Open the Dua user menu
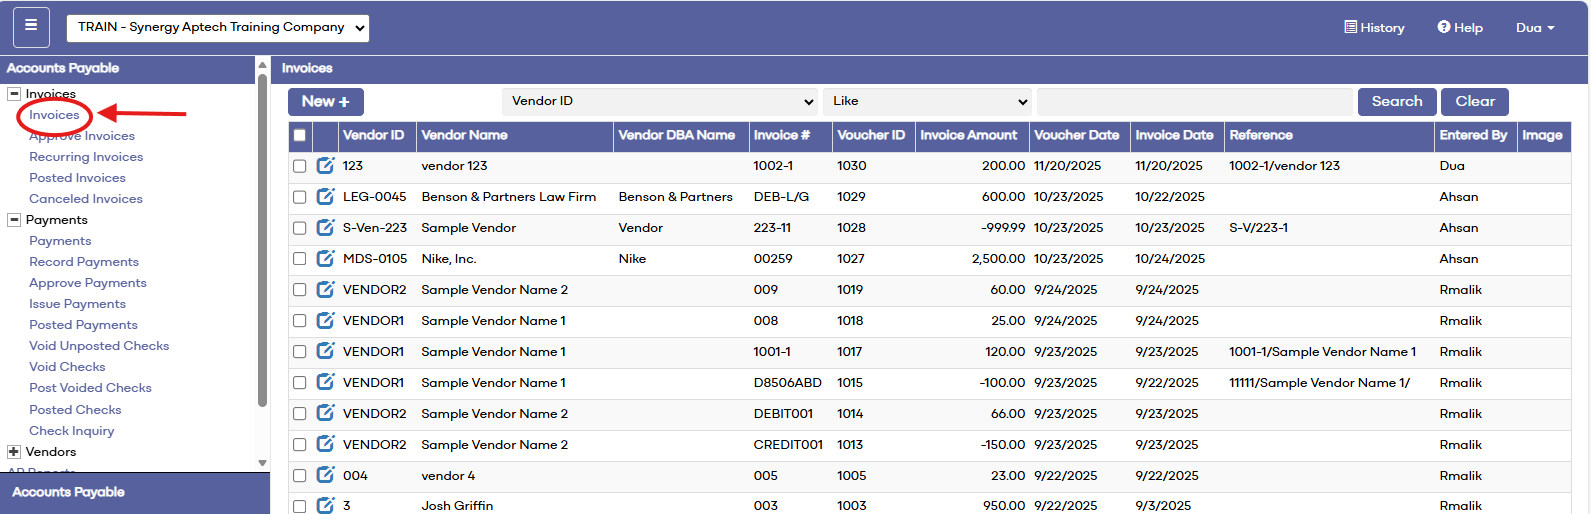 pos(1535,28)
